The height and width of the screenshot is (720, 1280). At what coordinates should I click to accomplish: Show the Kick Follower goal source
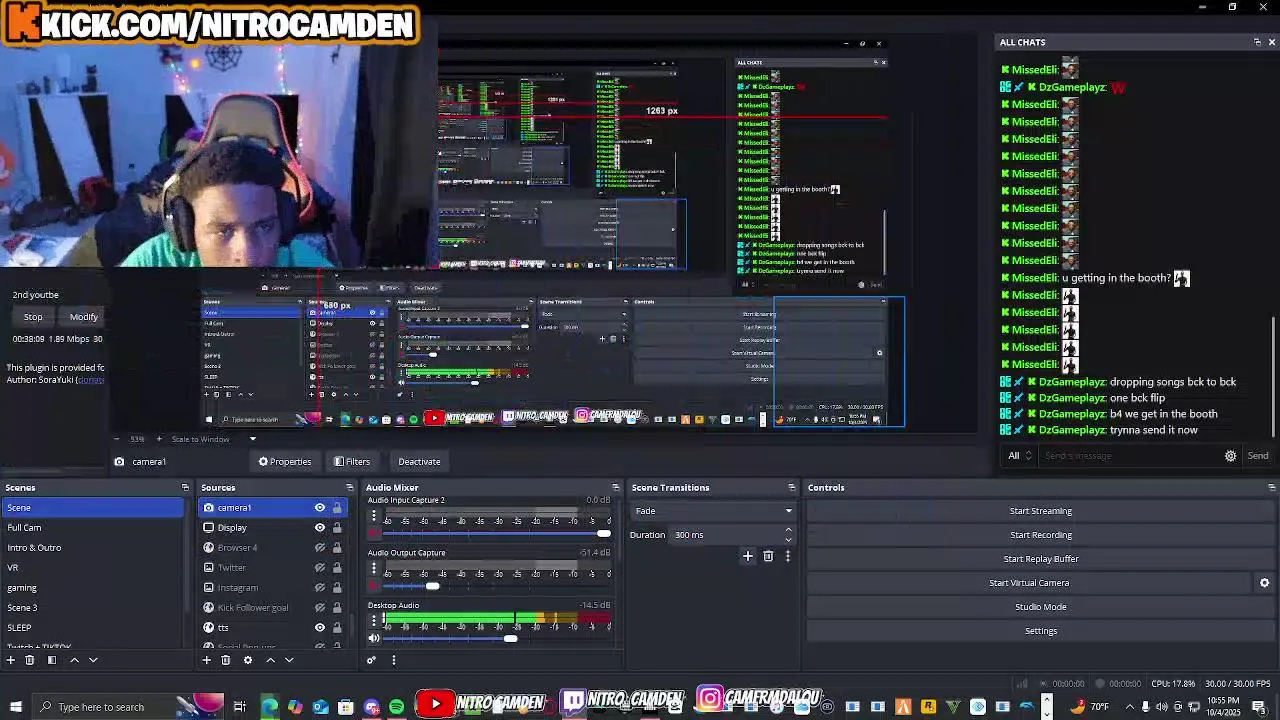[320, 608]
